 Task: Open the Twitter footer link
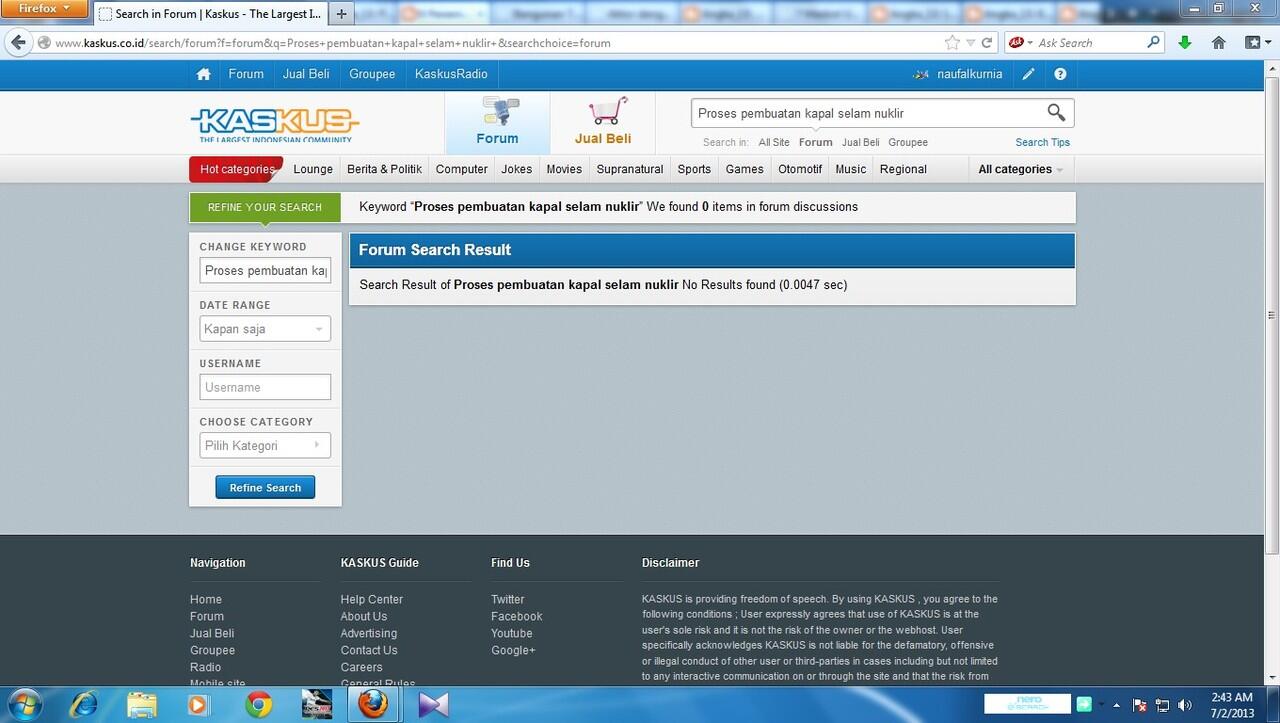(x=507, y=599)
